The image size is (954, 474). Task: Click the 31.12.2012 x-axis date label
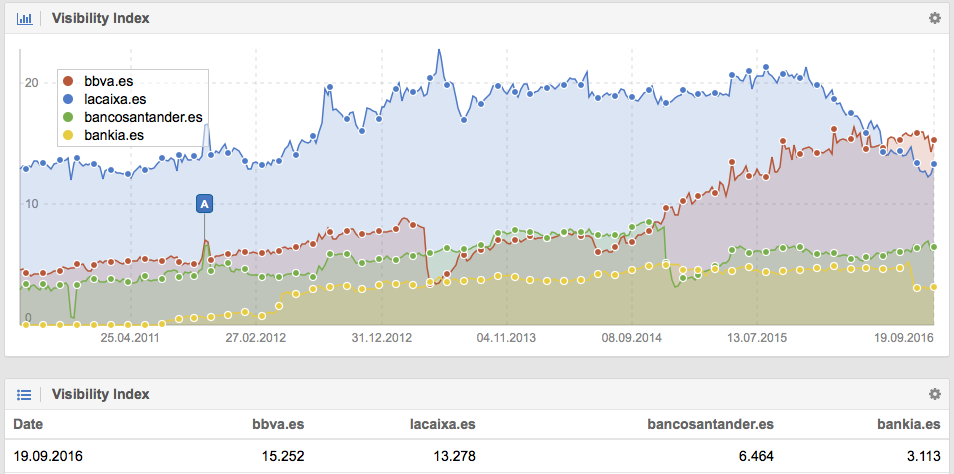[382, 338]
